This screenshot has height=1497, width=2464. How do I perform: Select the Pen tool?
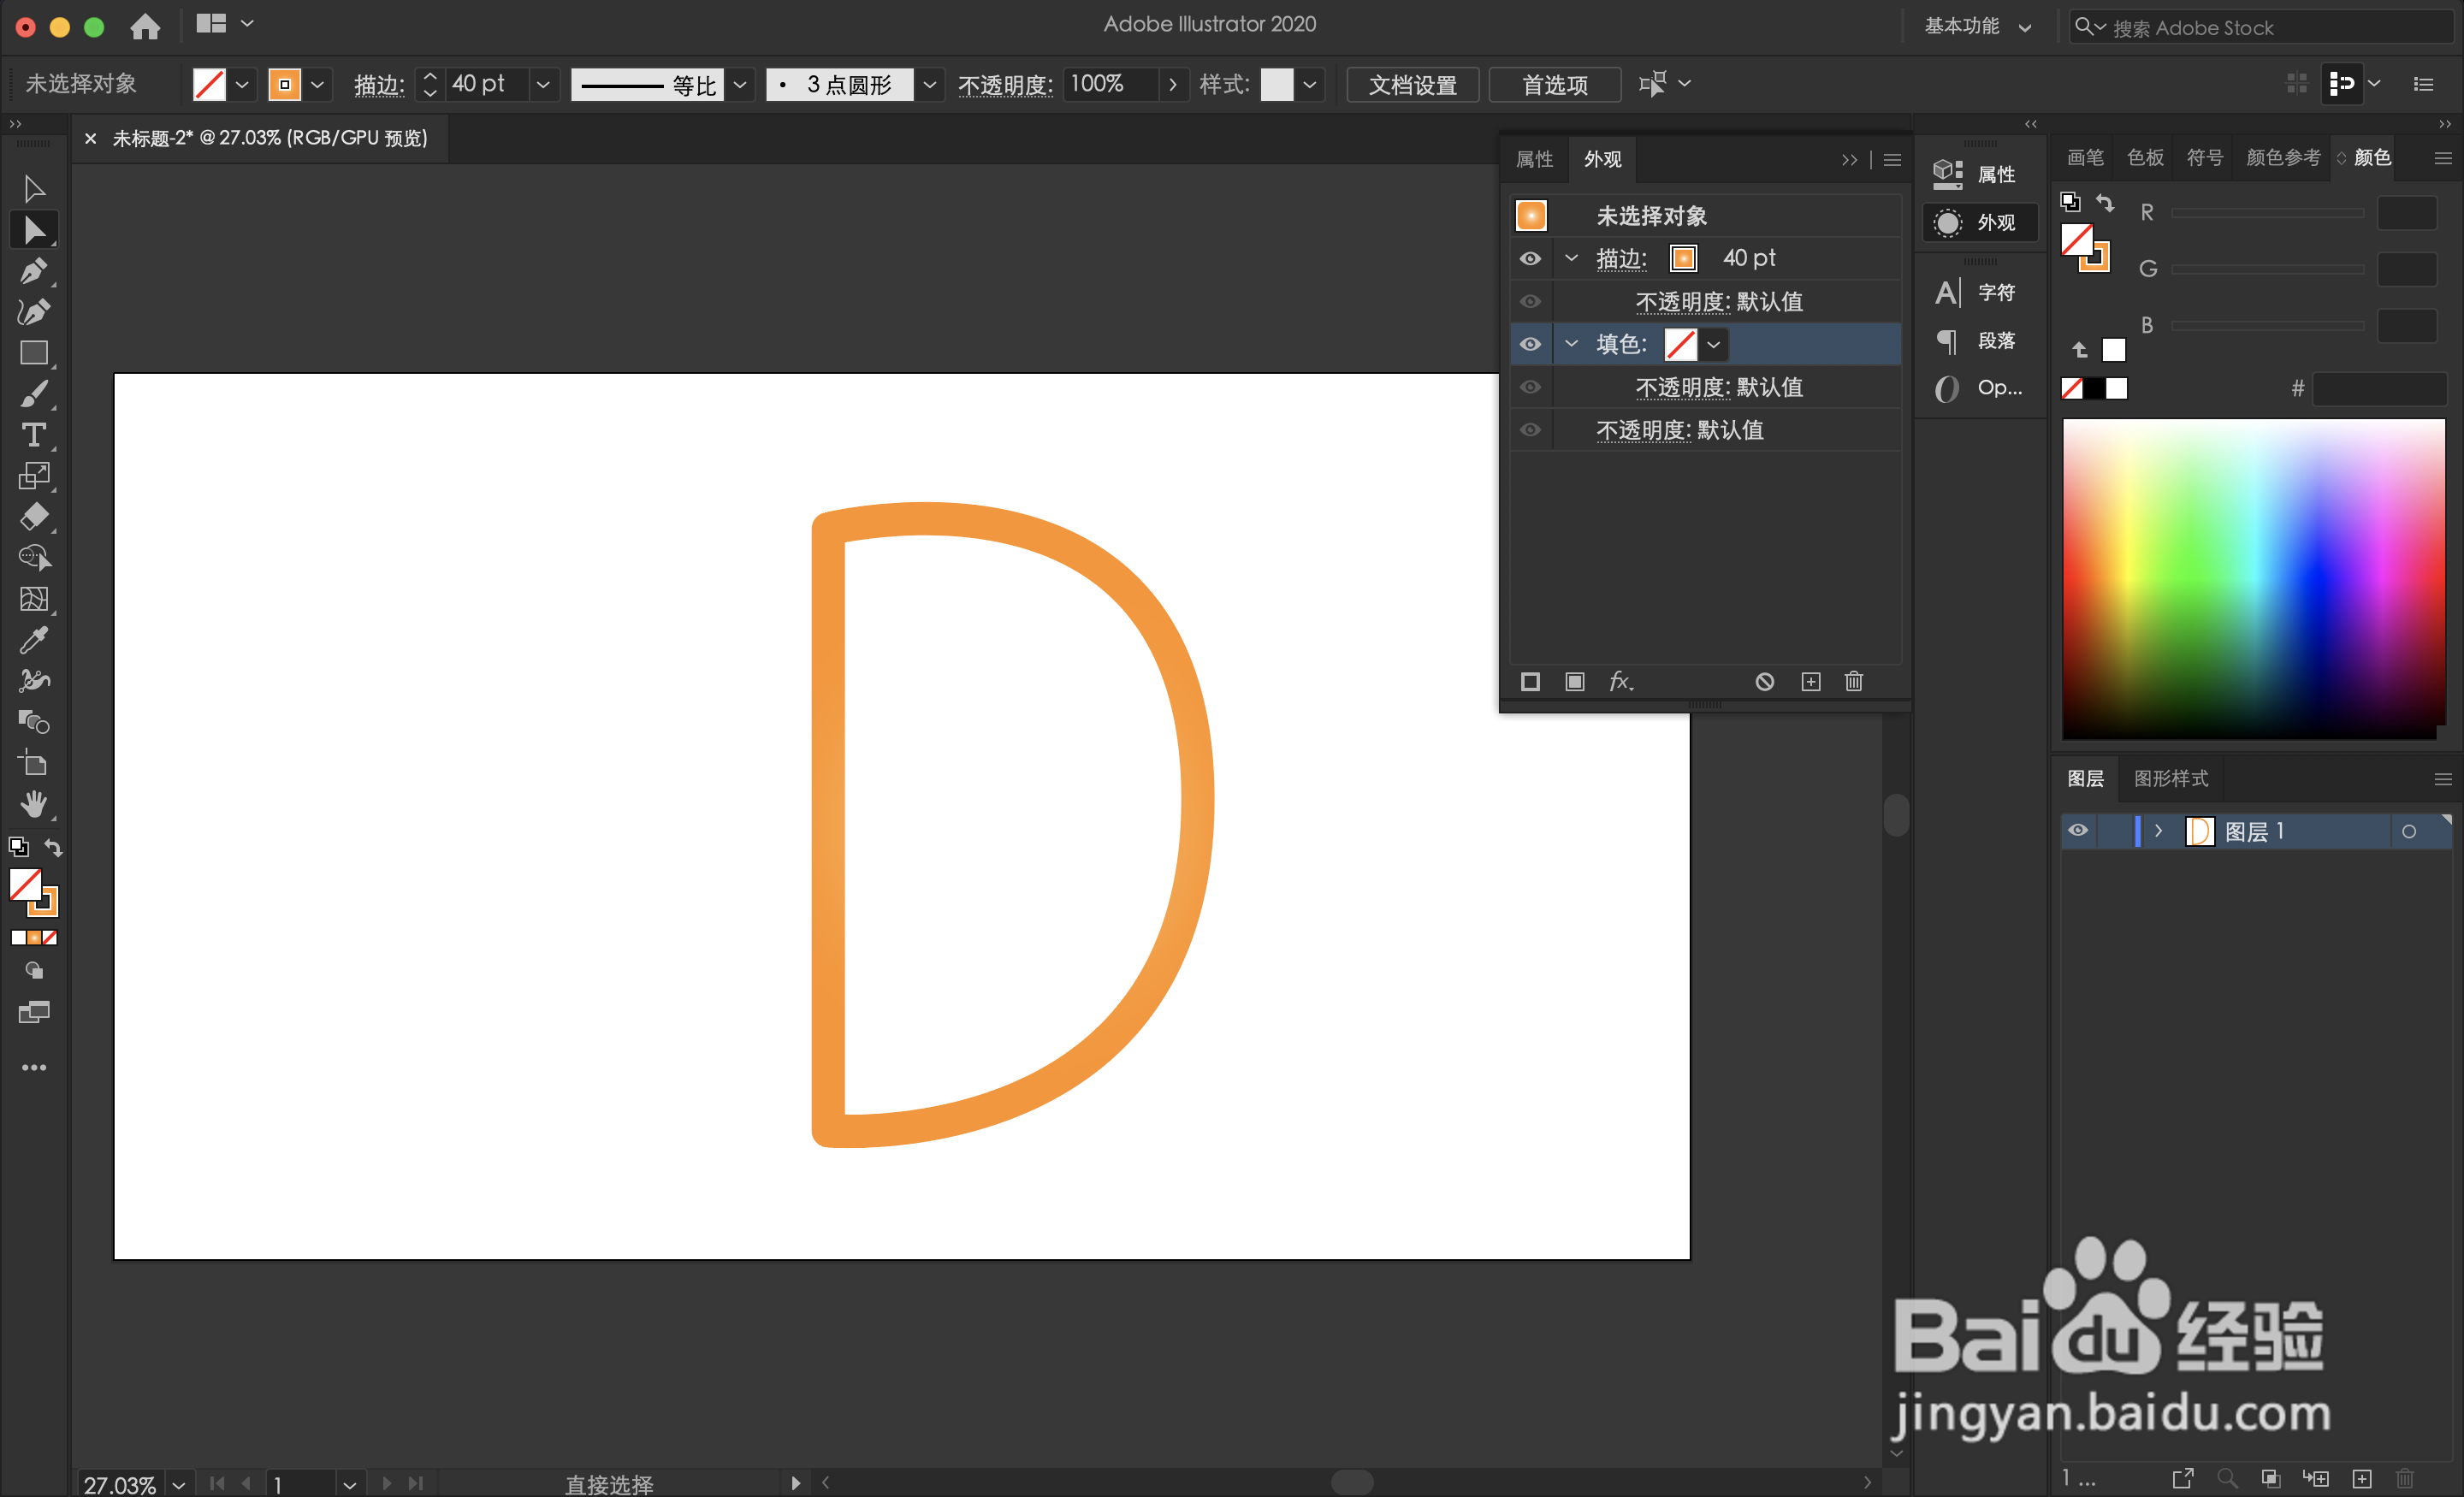[x=35, y=271]
